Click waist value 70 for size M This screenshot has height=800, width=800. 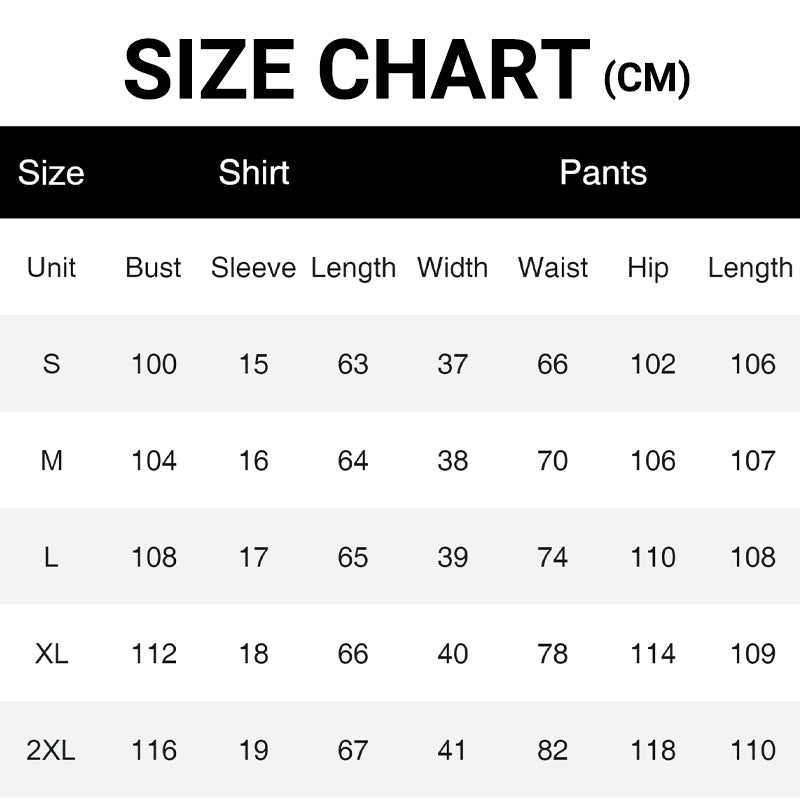coord(553,461)
